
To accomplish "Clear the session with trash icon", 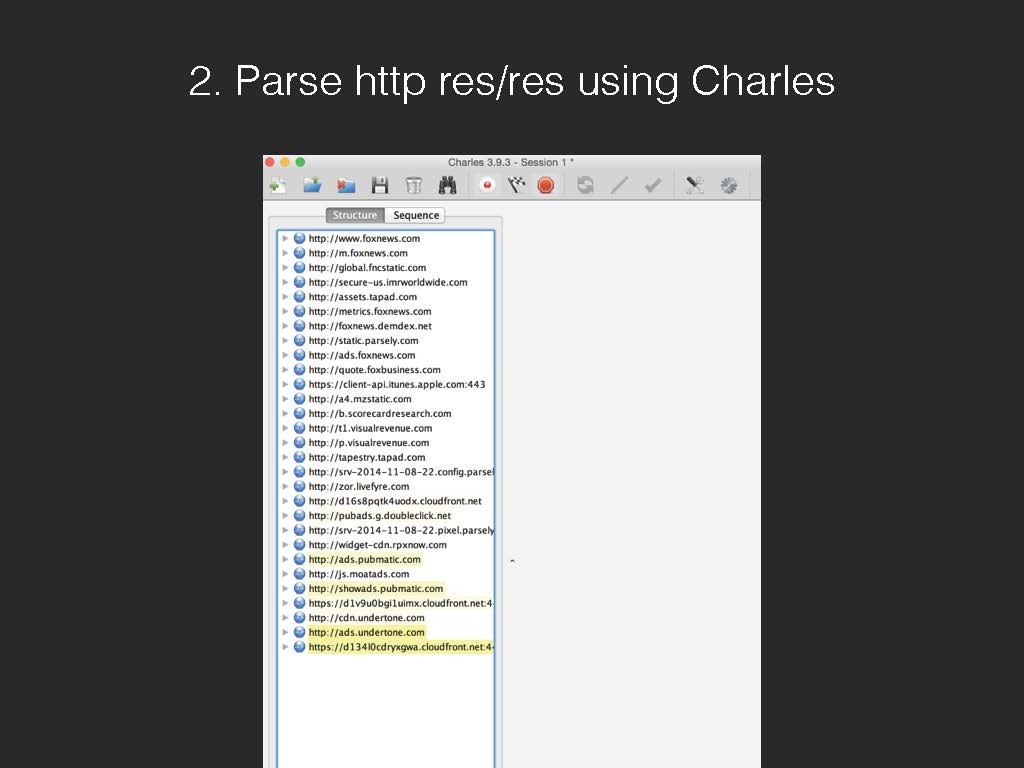I will (x=413, y=185).
